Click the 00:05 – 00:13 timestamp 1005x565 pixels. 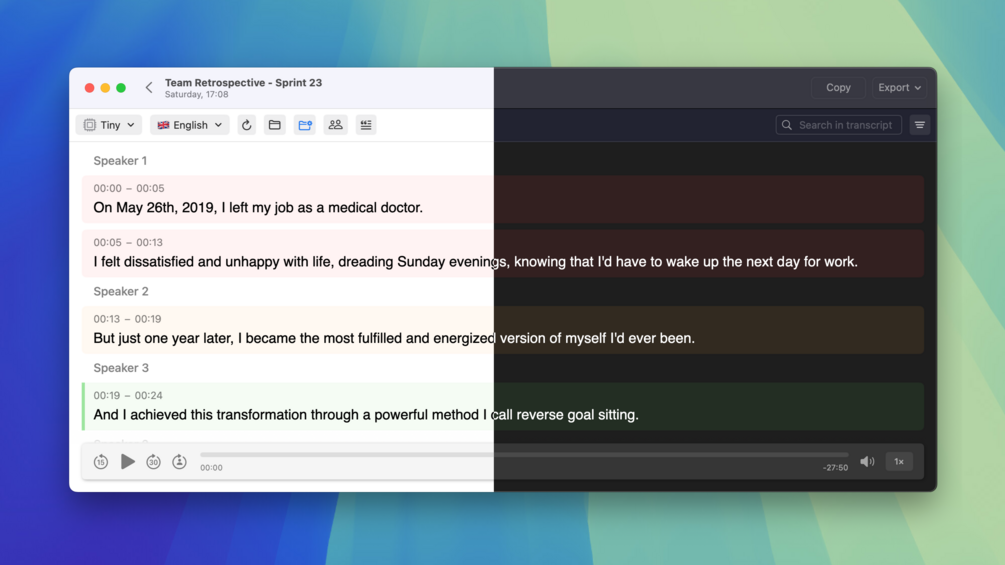pos(128,242)
